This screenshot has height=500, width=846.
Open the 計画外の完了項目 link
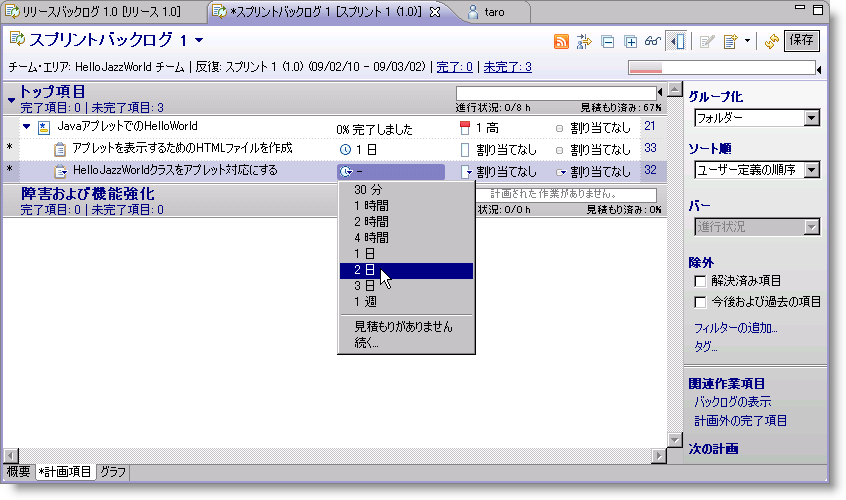point(740,421)
